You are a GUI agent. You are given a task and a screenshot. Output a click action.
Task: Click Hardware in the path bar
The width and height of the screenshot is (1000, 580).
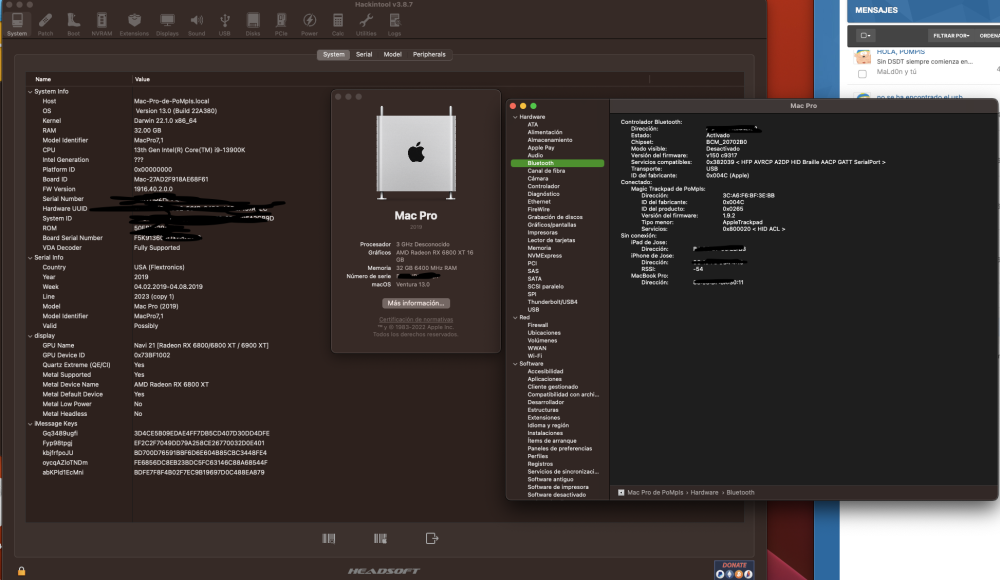point(704,493)
